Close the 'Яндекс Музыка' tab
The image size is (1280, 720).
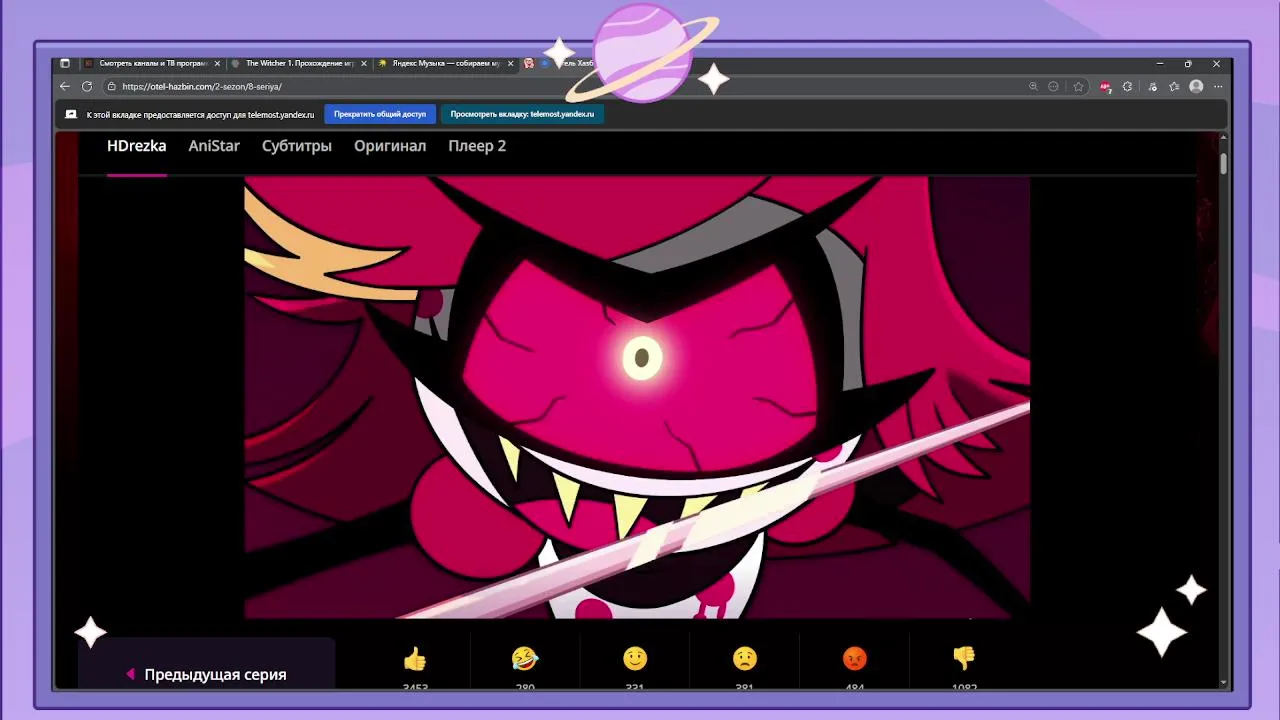coord(511,63)
